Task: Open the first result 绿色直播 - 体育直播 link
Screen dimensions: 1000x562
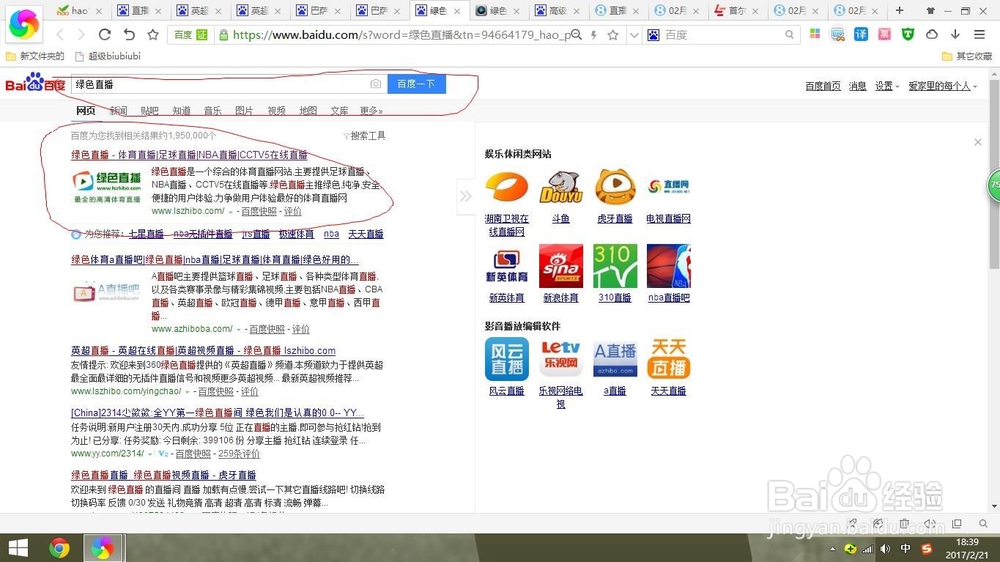Action: [189, 155]
